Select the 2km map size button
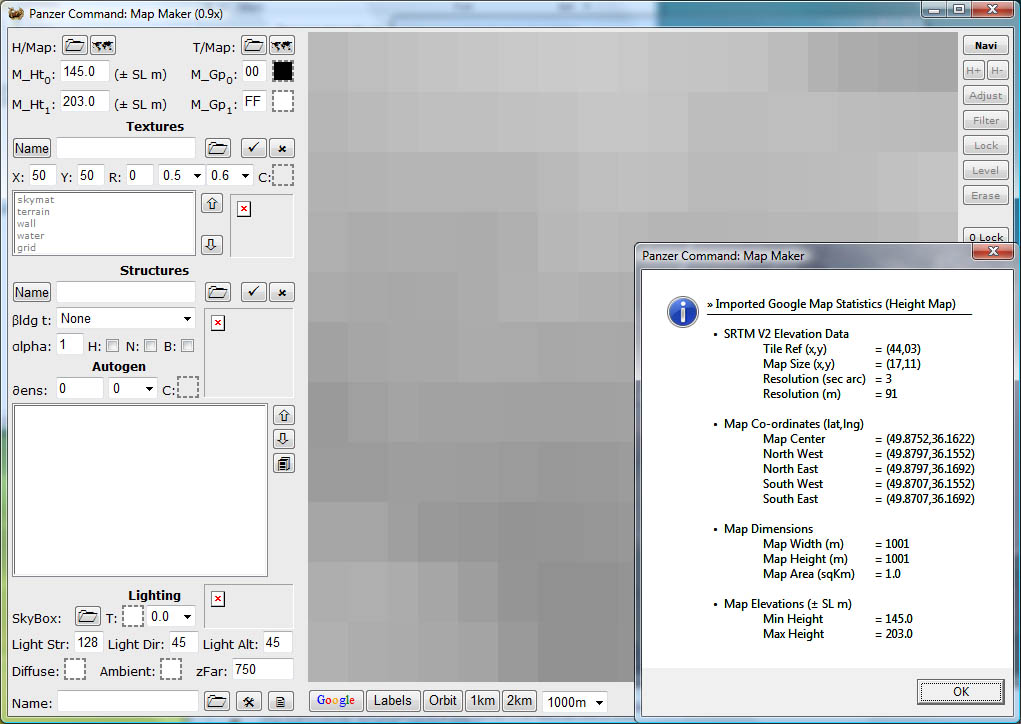The height and width of the screenshot is (724, 1021). tap(519, 701)
